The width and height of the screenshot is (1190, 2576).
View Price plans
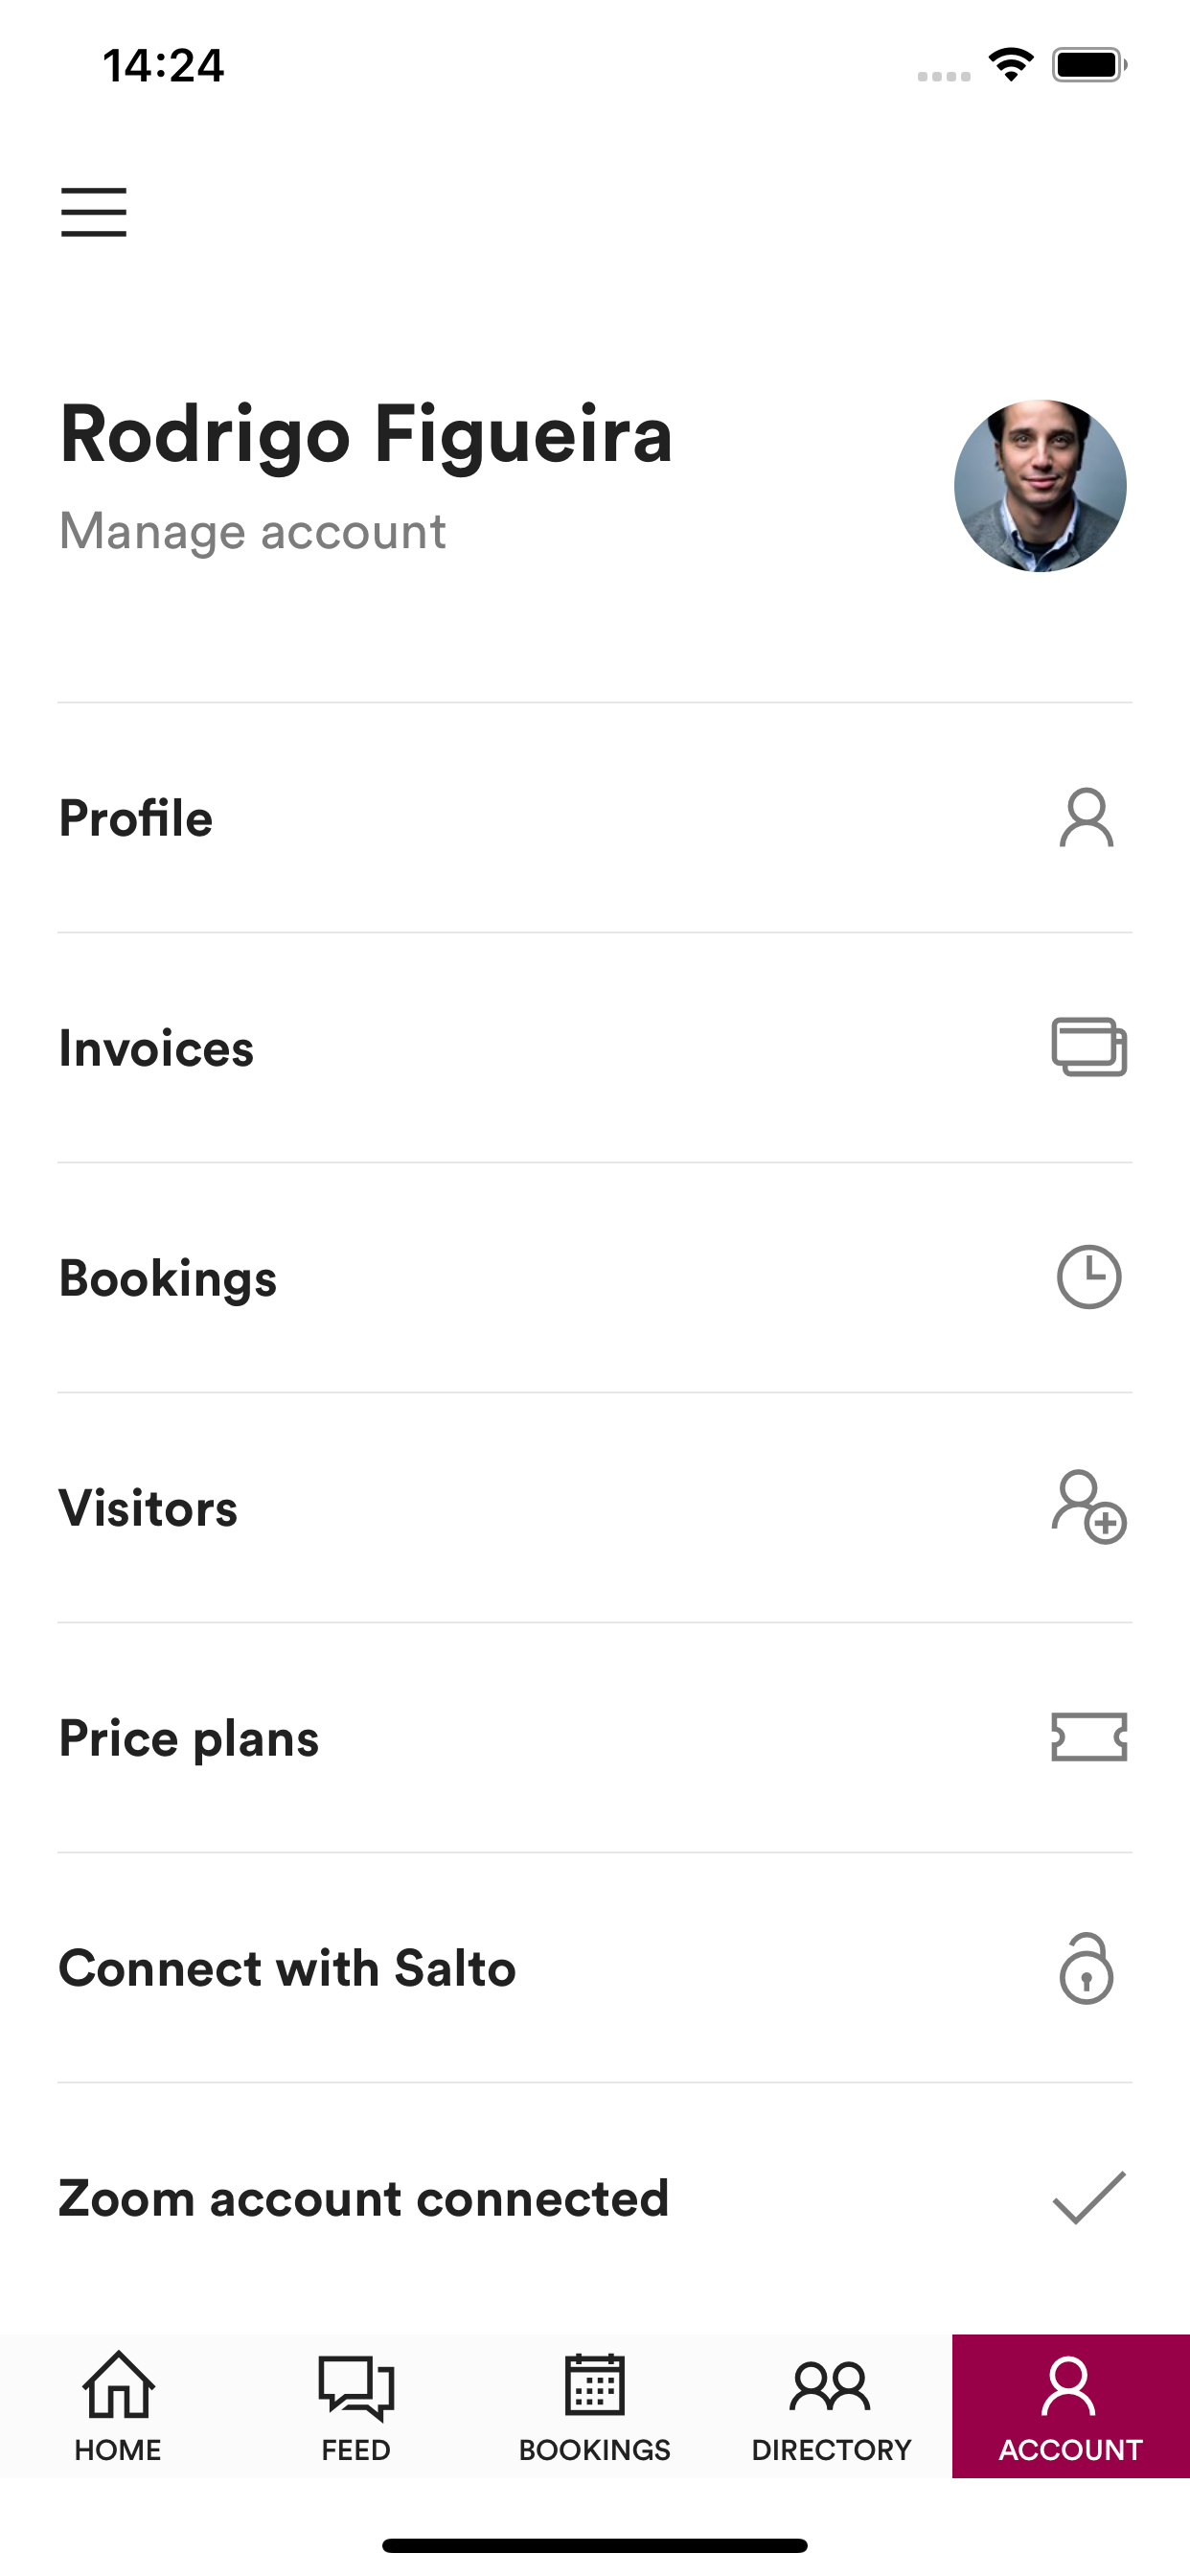pos(595,1738)
